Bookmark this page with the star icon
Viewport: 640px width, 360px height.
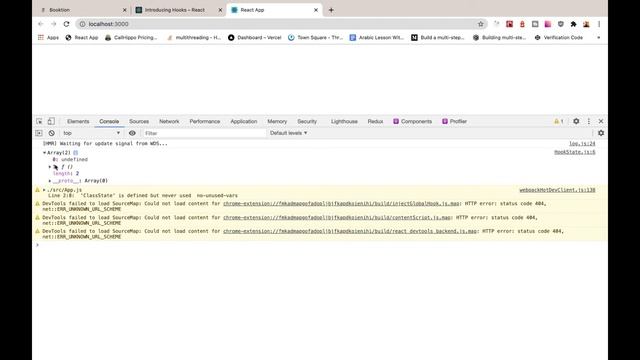(480, 24)
